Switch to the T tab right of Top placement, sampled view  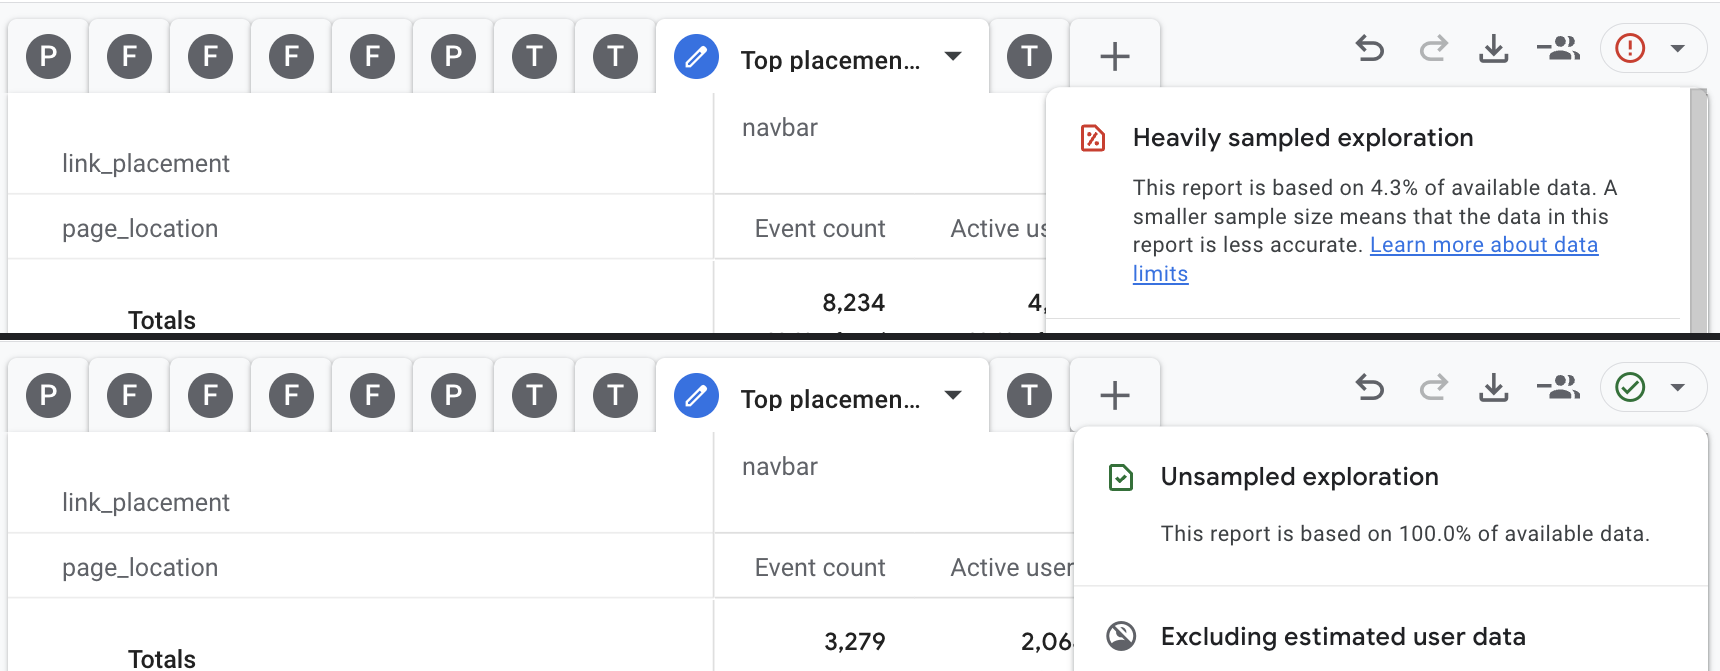click(1029, 56)
